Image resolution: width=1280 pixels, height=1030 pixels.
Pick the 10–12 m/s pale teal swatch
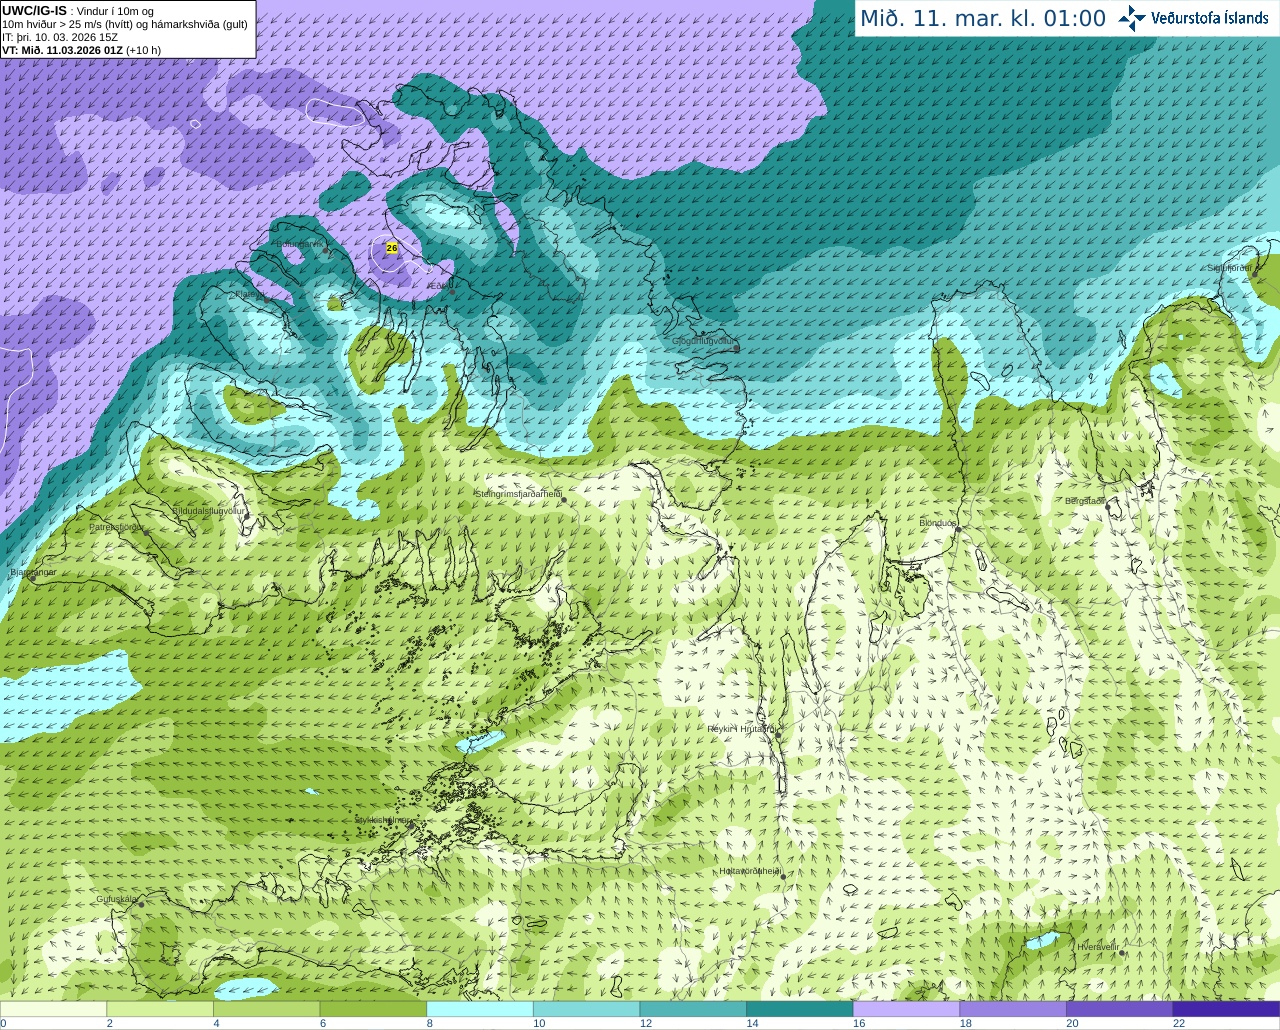tap(586, 1009)
